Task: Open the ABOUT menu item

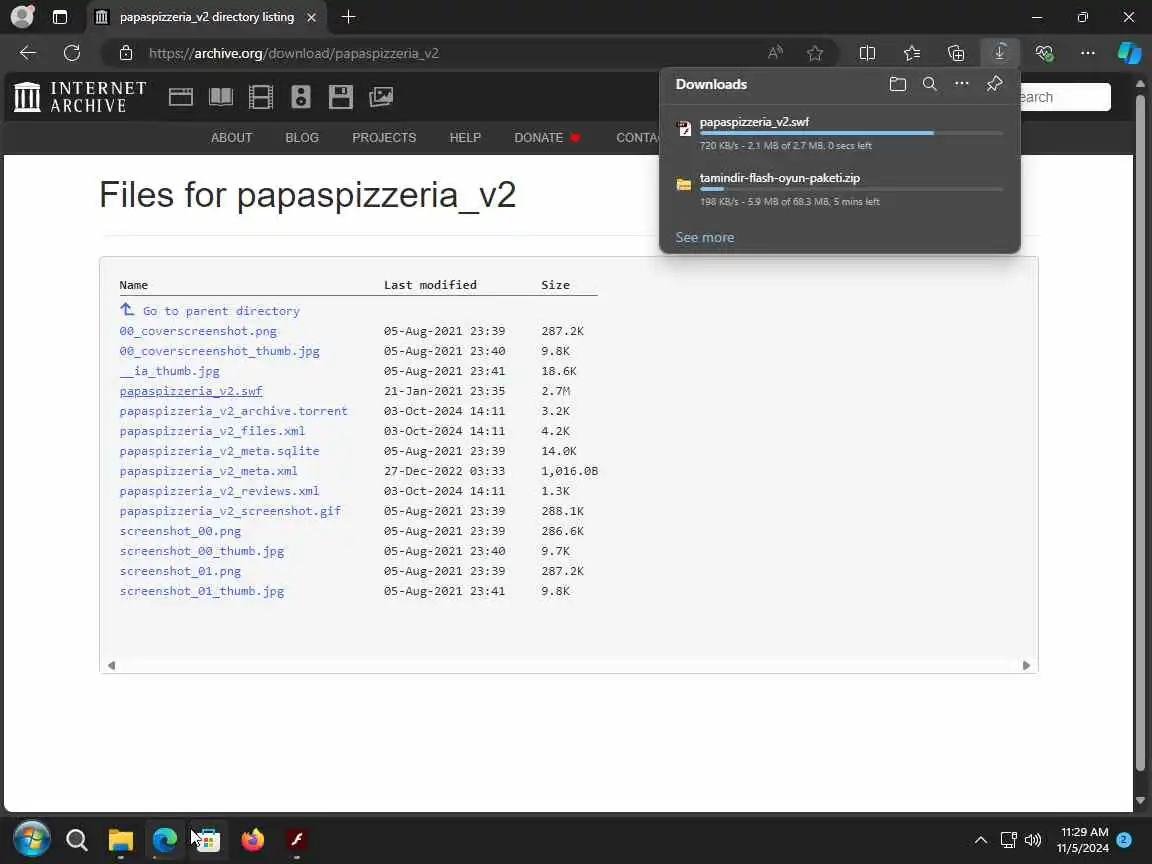Action: (x=231, y=137)
